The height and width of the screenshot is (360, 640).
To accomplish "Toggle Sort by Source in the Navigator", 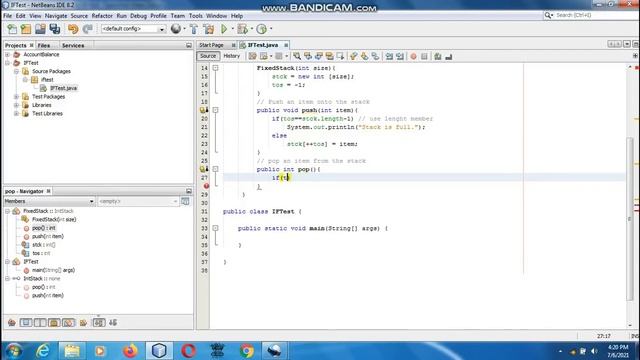I will click(113, 323).
